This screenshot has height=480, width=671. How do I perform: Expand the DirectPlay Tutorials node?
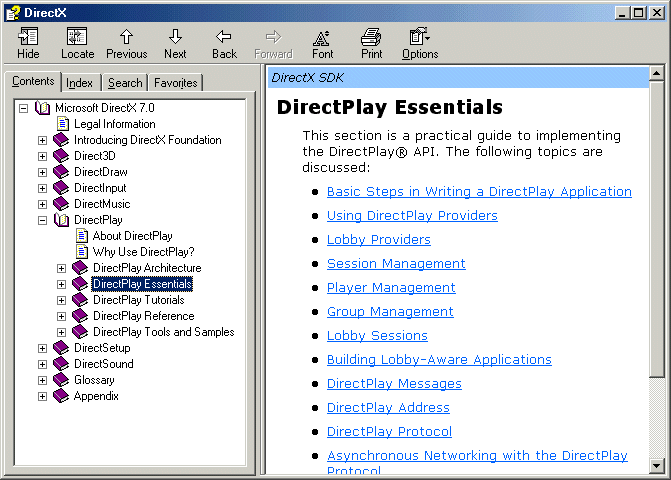pyautogui.click(x=61, y=300)
